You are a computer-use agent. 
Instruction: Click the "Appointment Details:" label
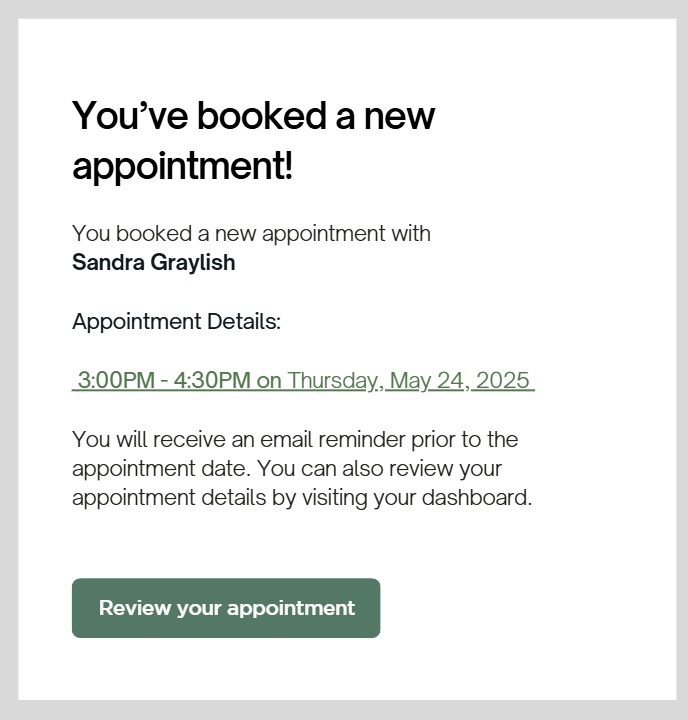coord(177,322)
